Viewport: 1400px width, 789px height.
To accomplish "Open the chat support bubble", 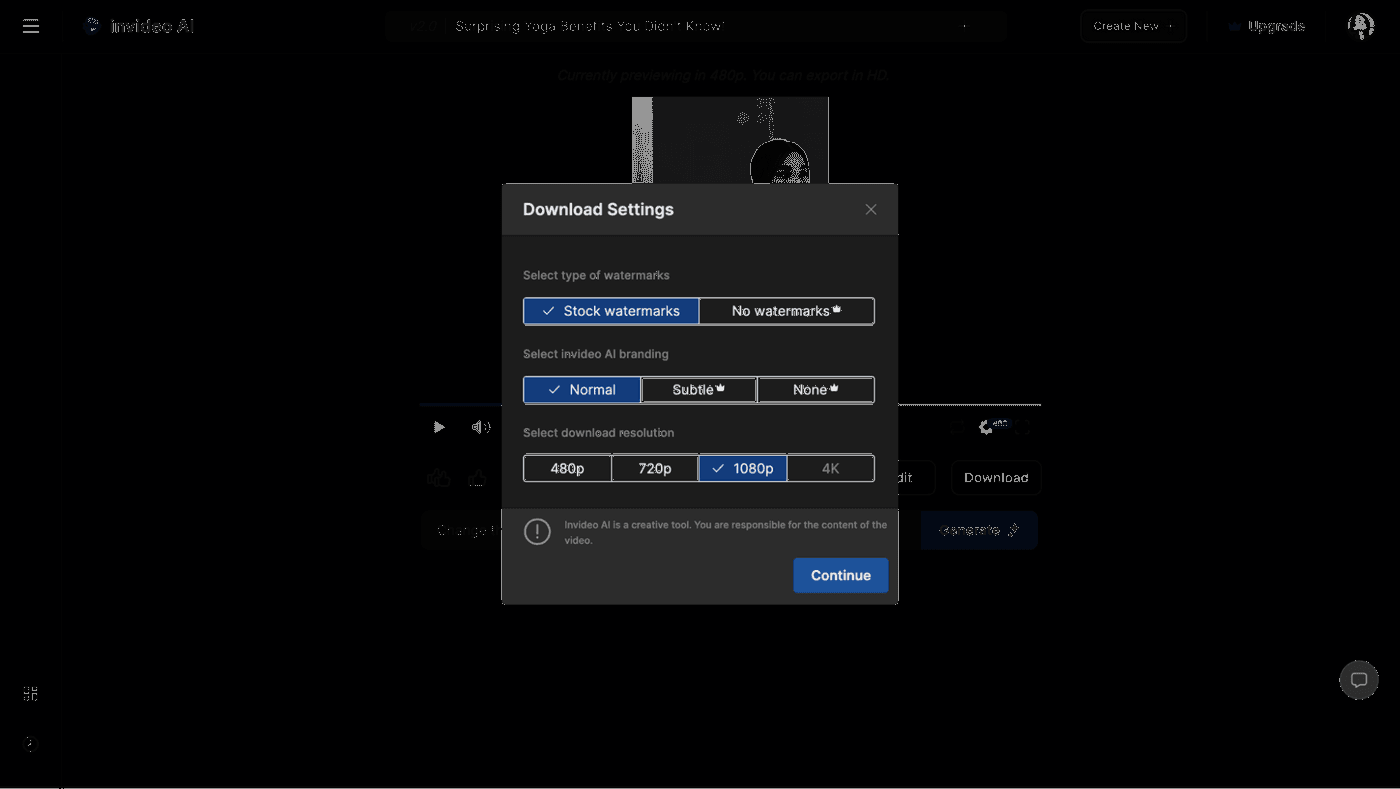I will [x=1358, y=680].
